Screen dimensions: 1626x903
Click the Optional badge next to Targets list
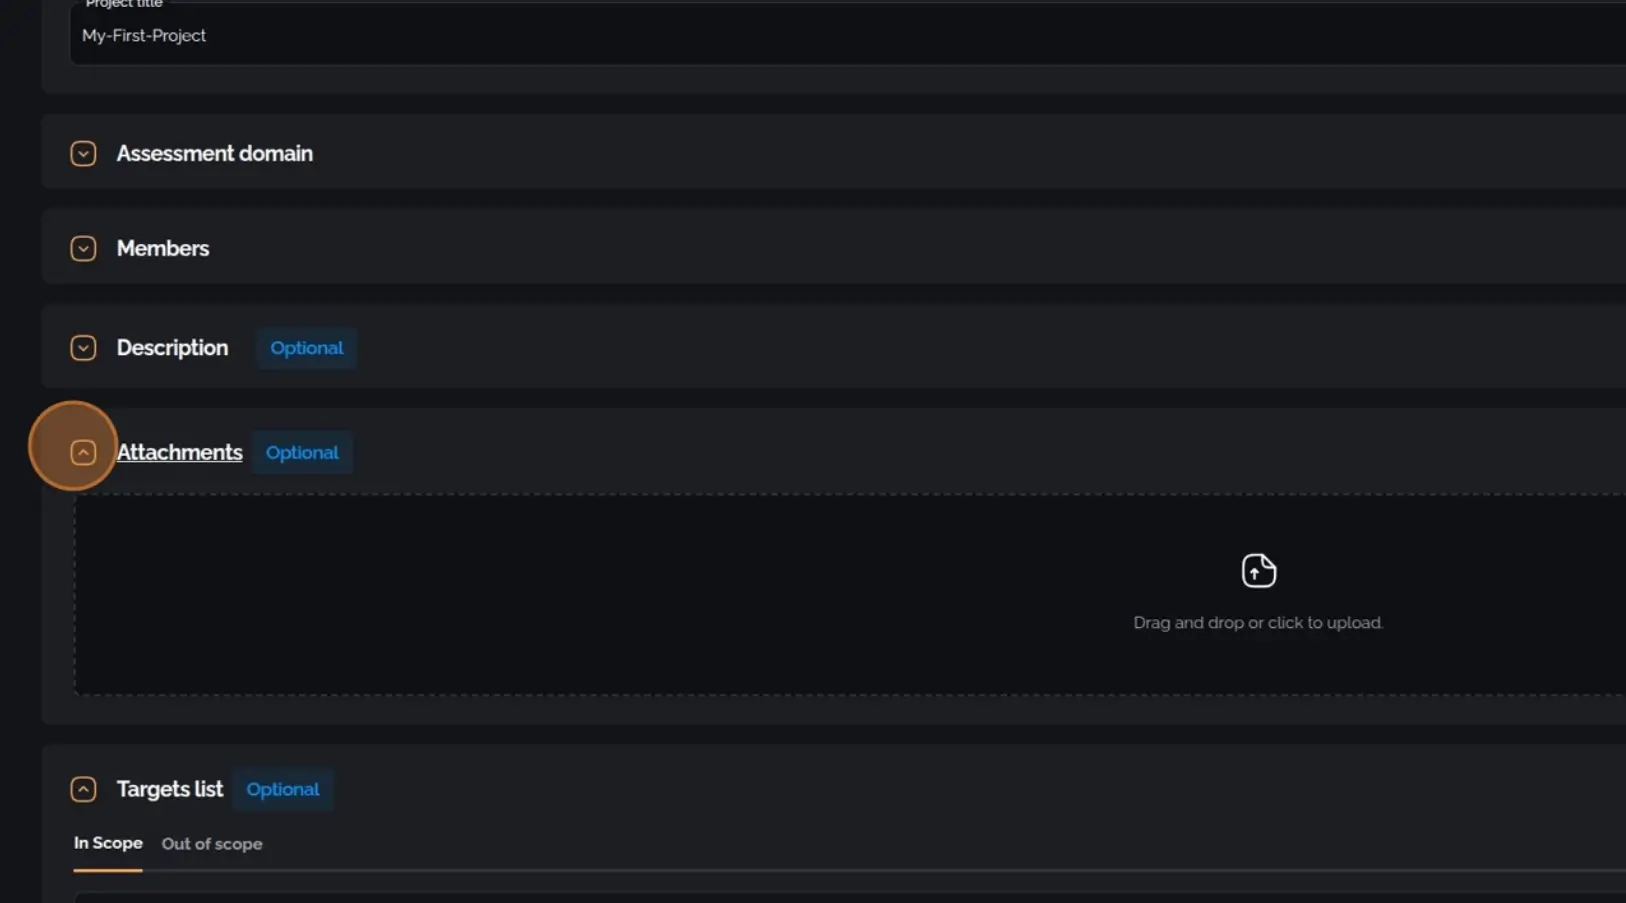point(283,789)
